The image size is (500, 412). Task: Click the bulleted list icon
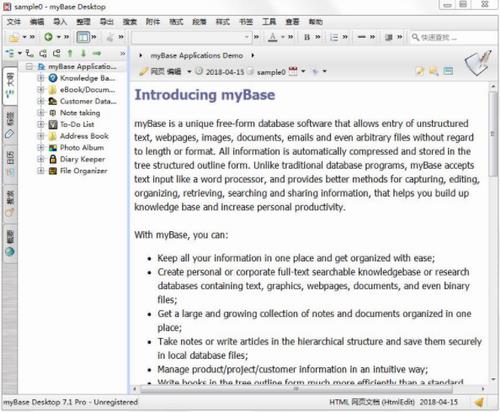click(334, 37)
